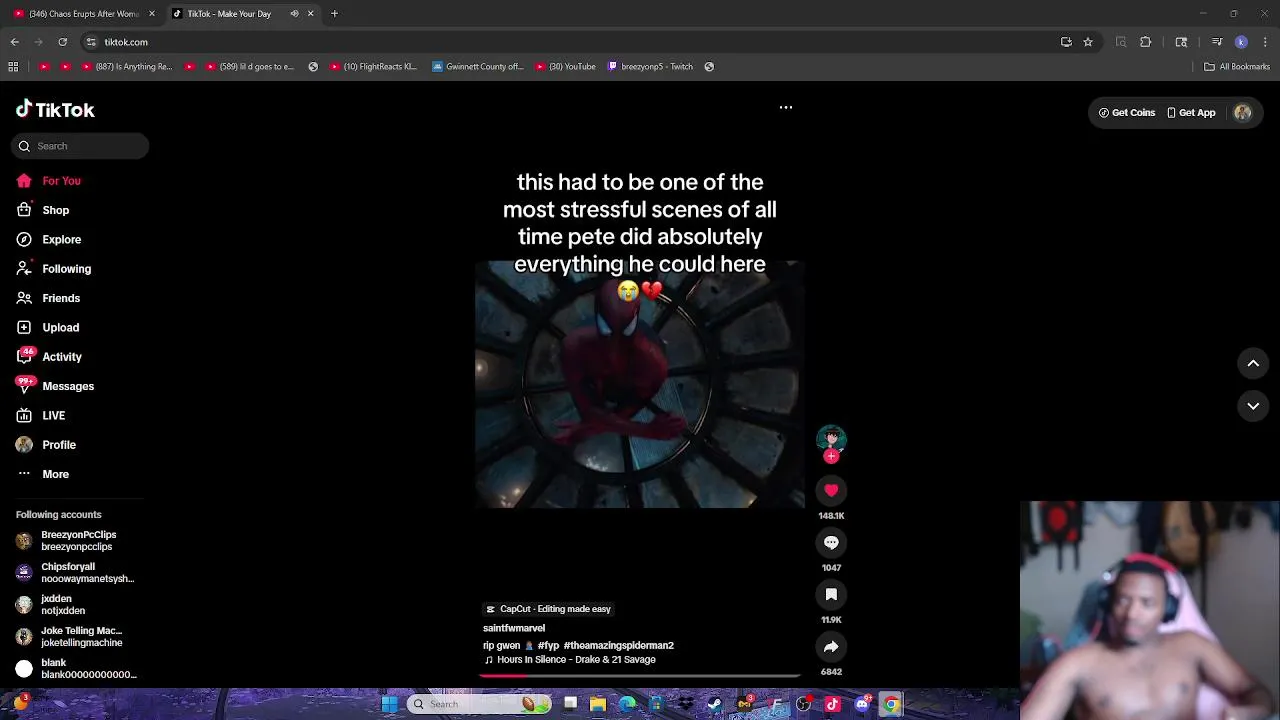
Task: Click the Get App button
Action: point(1191,113)
